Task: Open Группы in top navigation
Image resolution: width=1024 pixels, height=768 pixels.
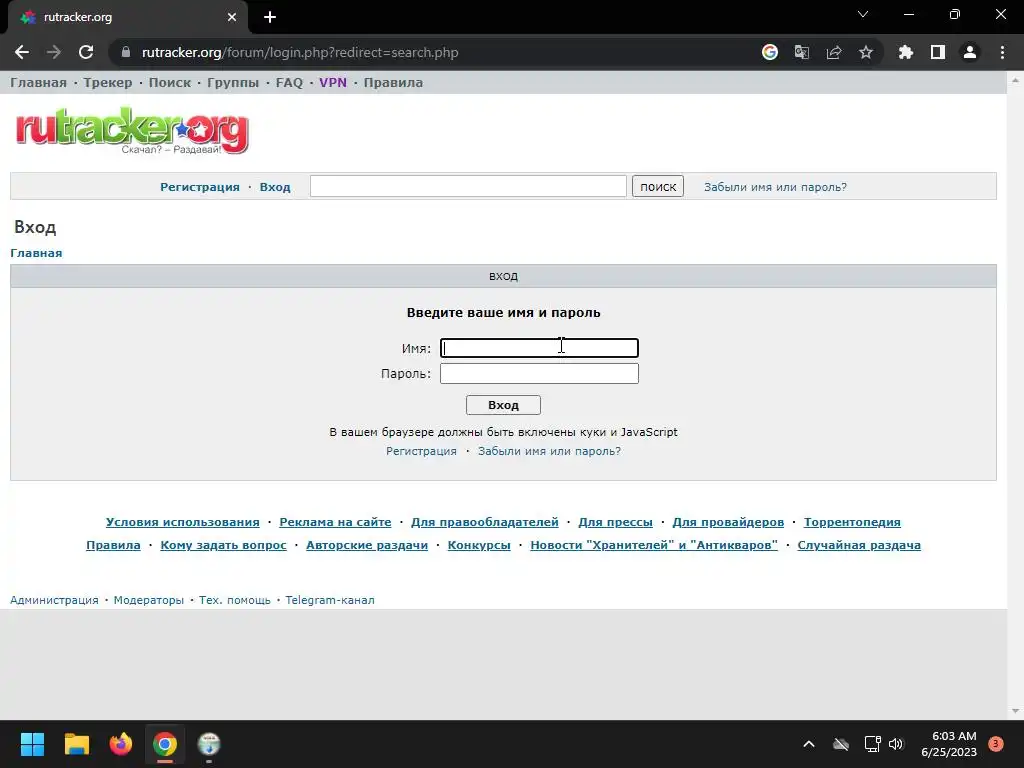Action: [x=233, y=83]
